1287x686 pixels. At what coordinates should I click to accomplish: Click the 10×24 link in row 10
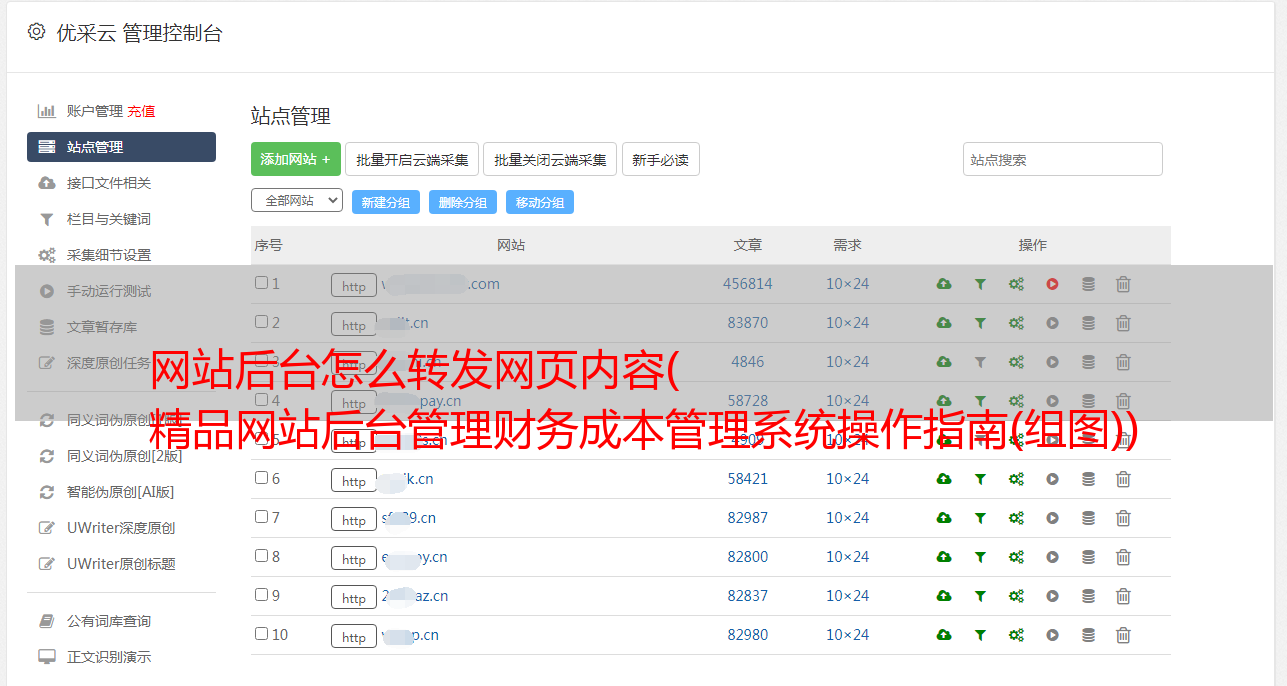(848, 635)
